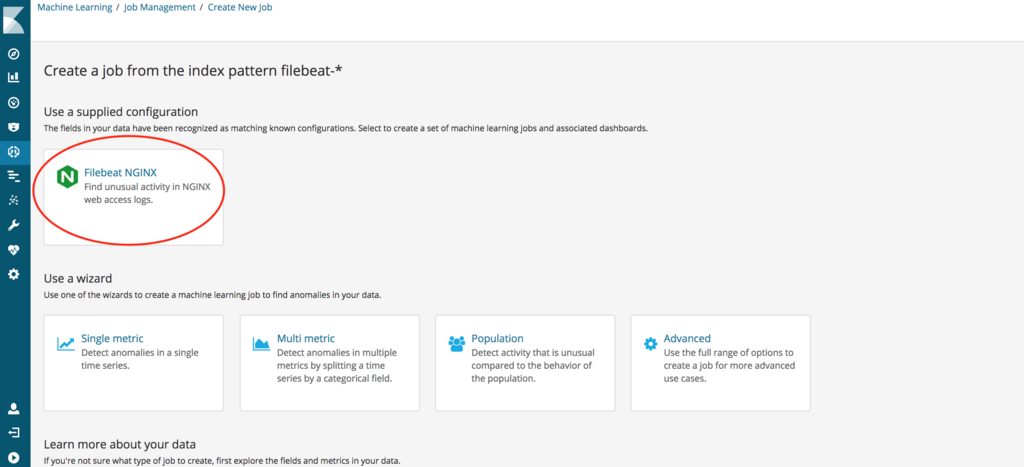Click the Create New Job breadcrumb

click(x=240, y=8)
